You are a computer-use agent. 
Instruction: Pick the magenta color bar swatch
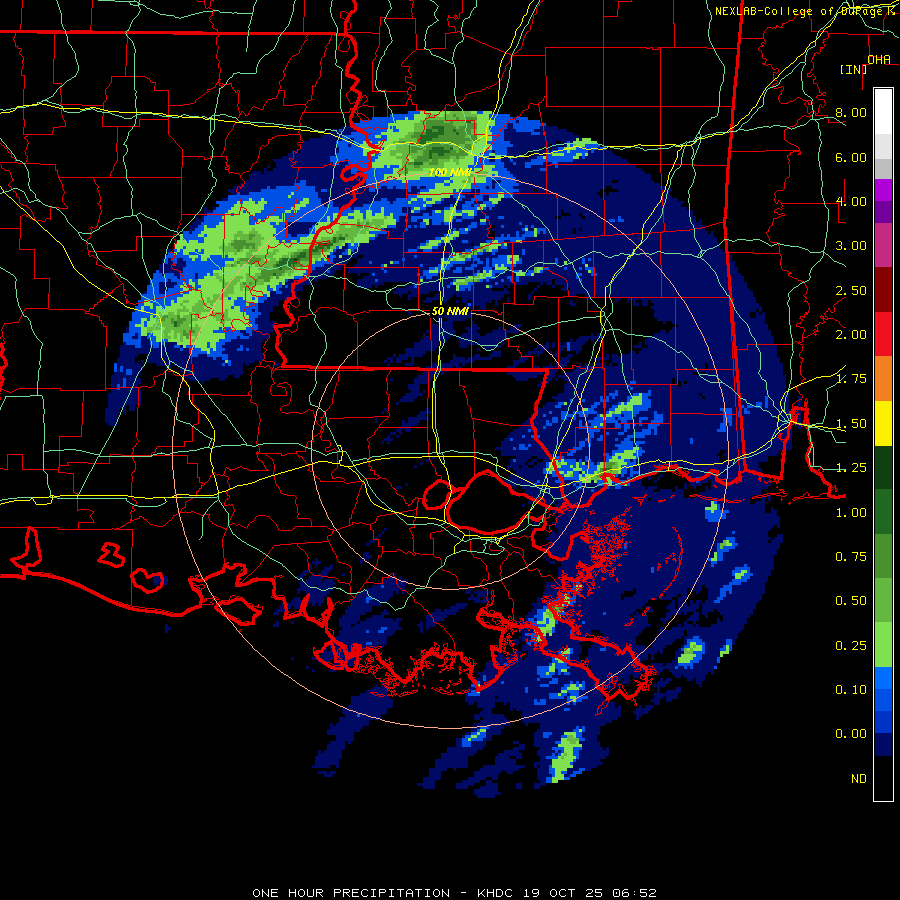(883, 190)
